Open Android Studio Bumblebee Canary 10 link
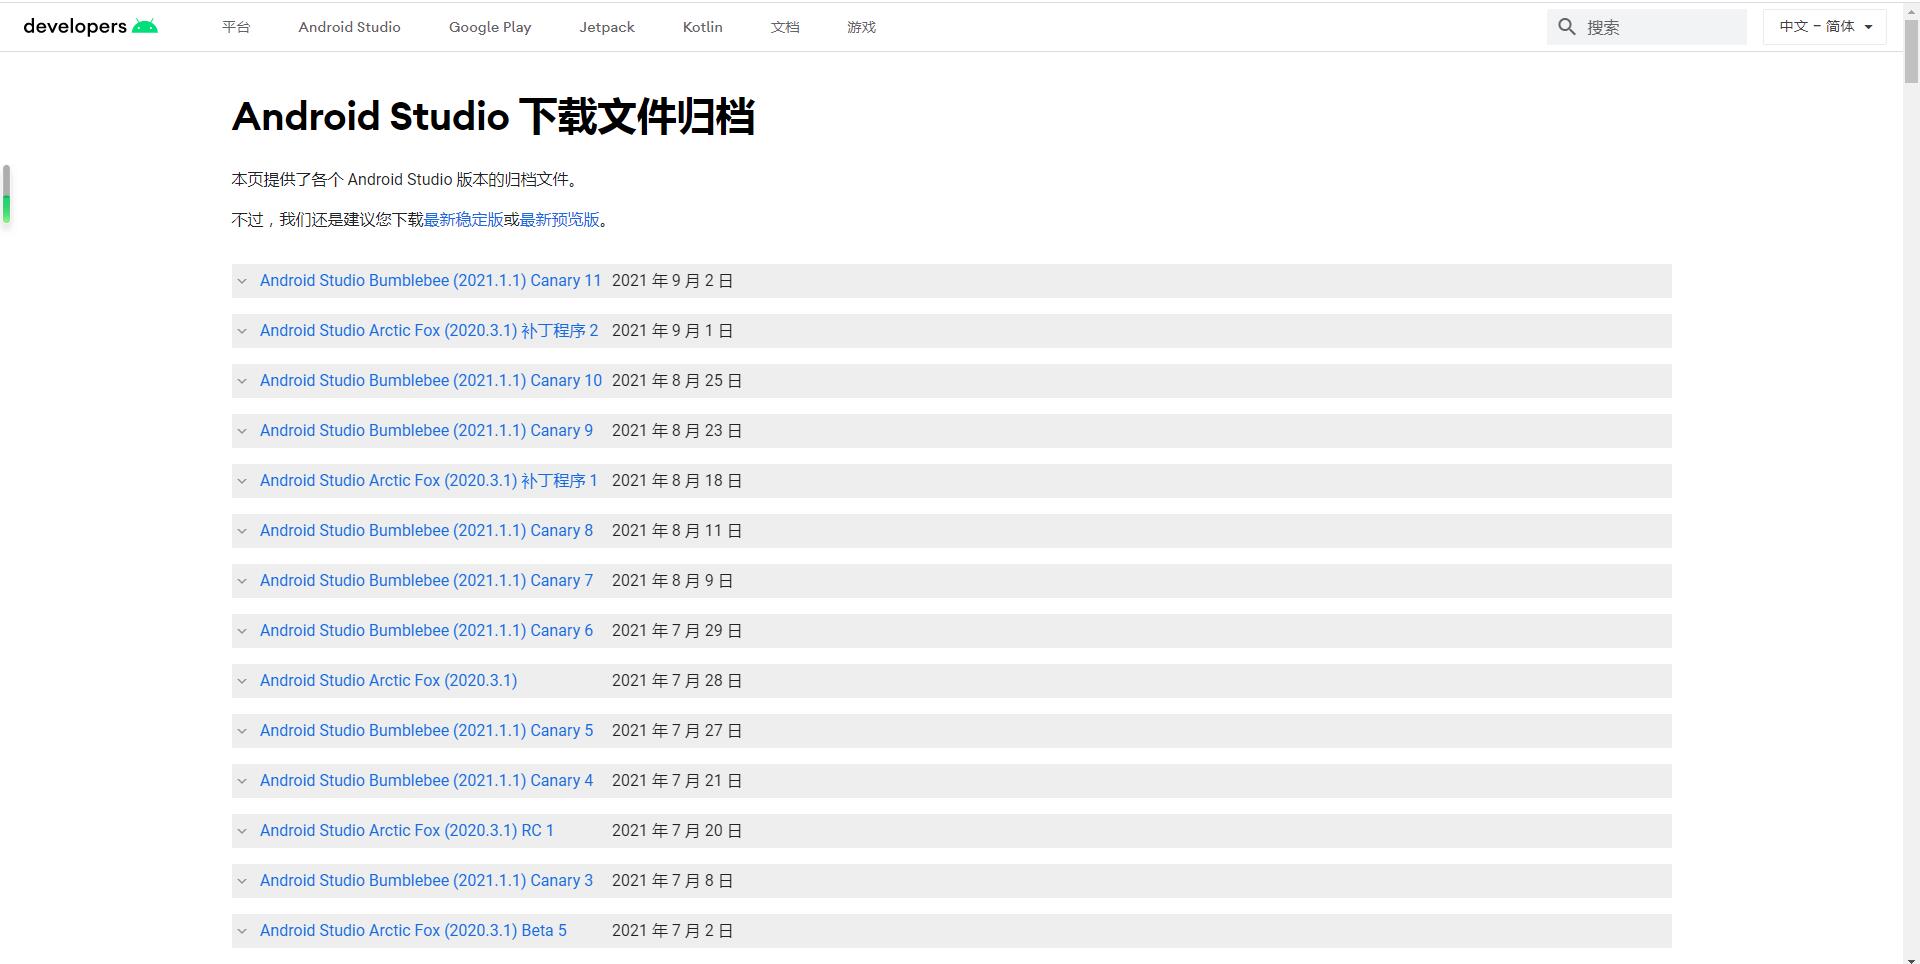 [x=431, y=381]
